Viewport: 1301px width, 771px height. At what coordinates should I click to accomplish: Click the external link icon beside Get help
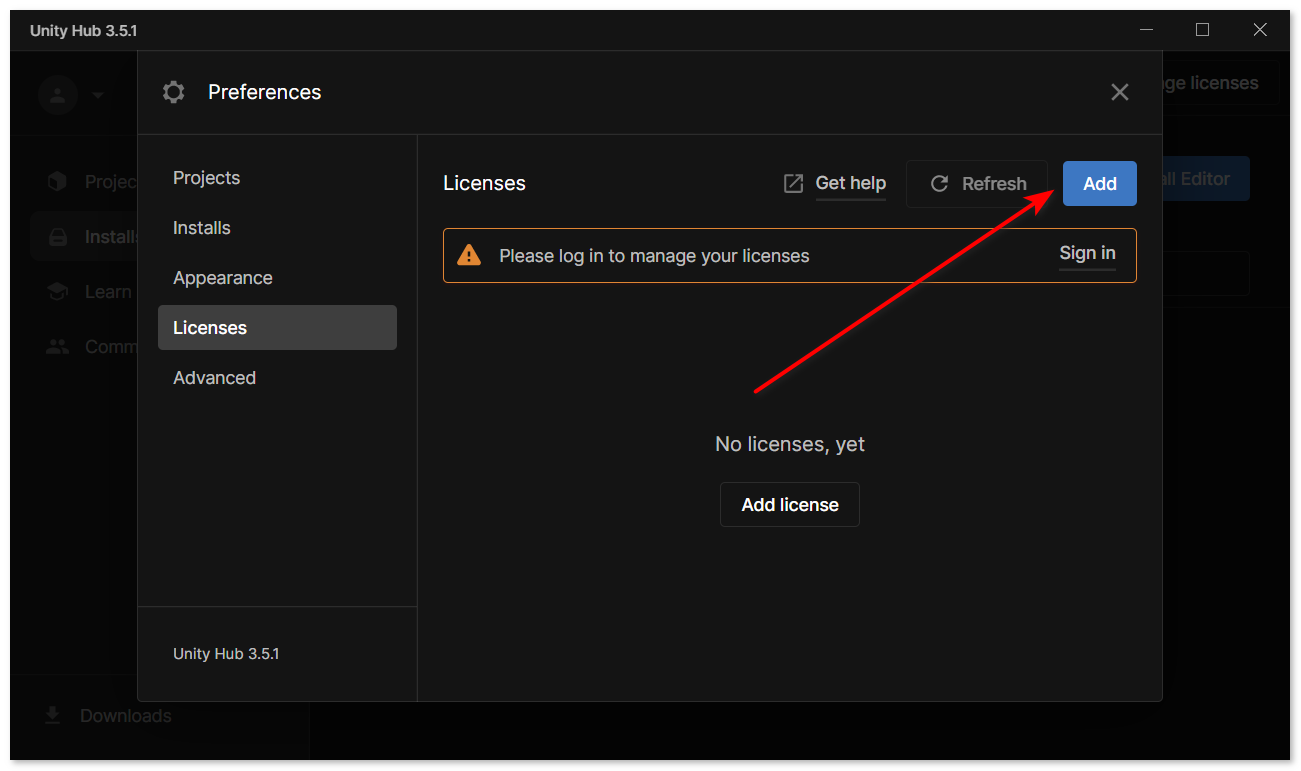[793, 184]
